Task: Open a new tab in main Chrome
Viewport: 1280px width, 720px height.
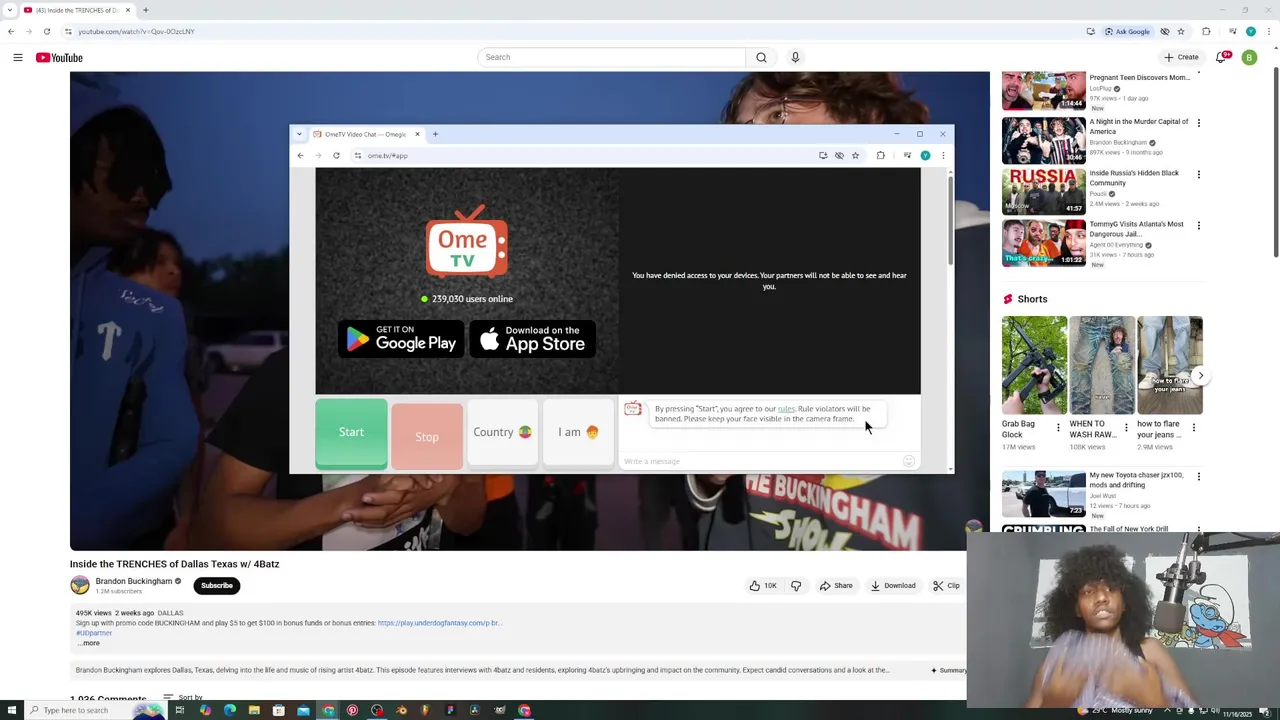Action: [x=145, y=10]
